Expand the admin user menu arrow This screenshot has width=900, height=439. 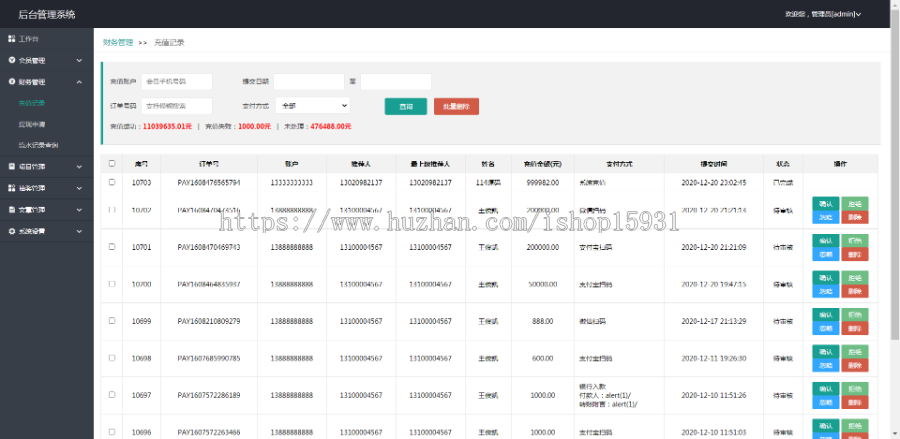[x=858, y=15]
